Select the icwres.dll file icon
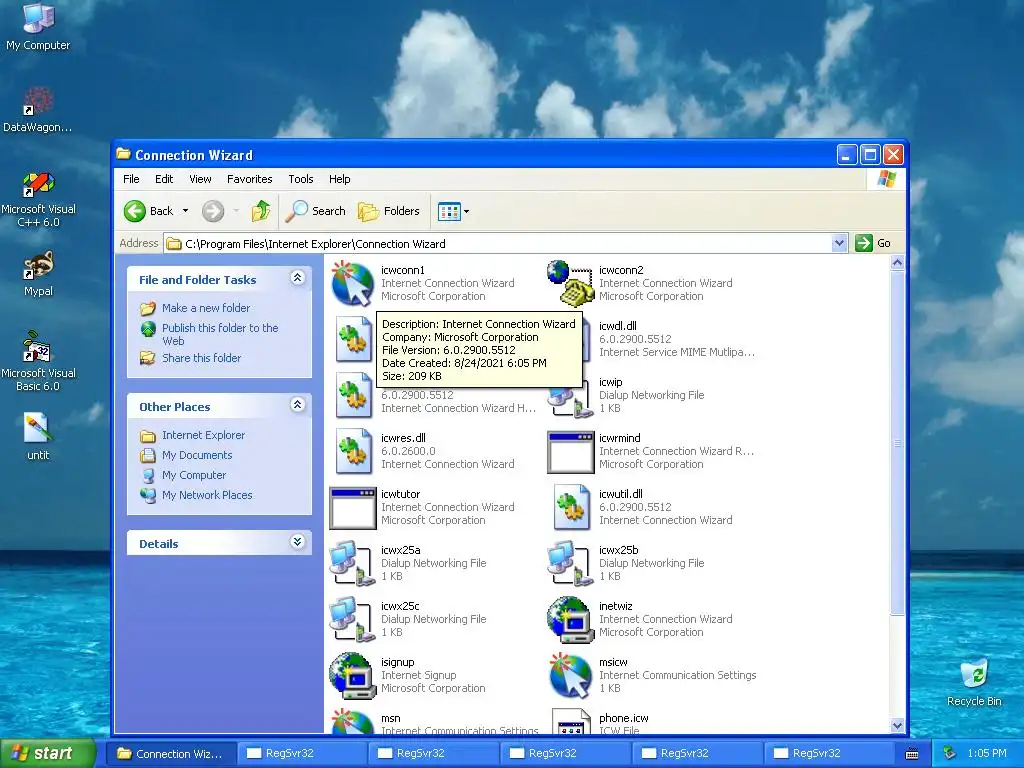1024x768 pixels. coord(353,451)
